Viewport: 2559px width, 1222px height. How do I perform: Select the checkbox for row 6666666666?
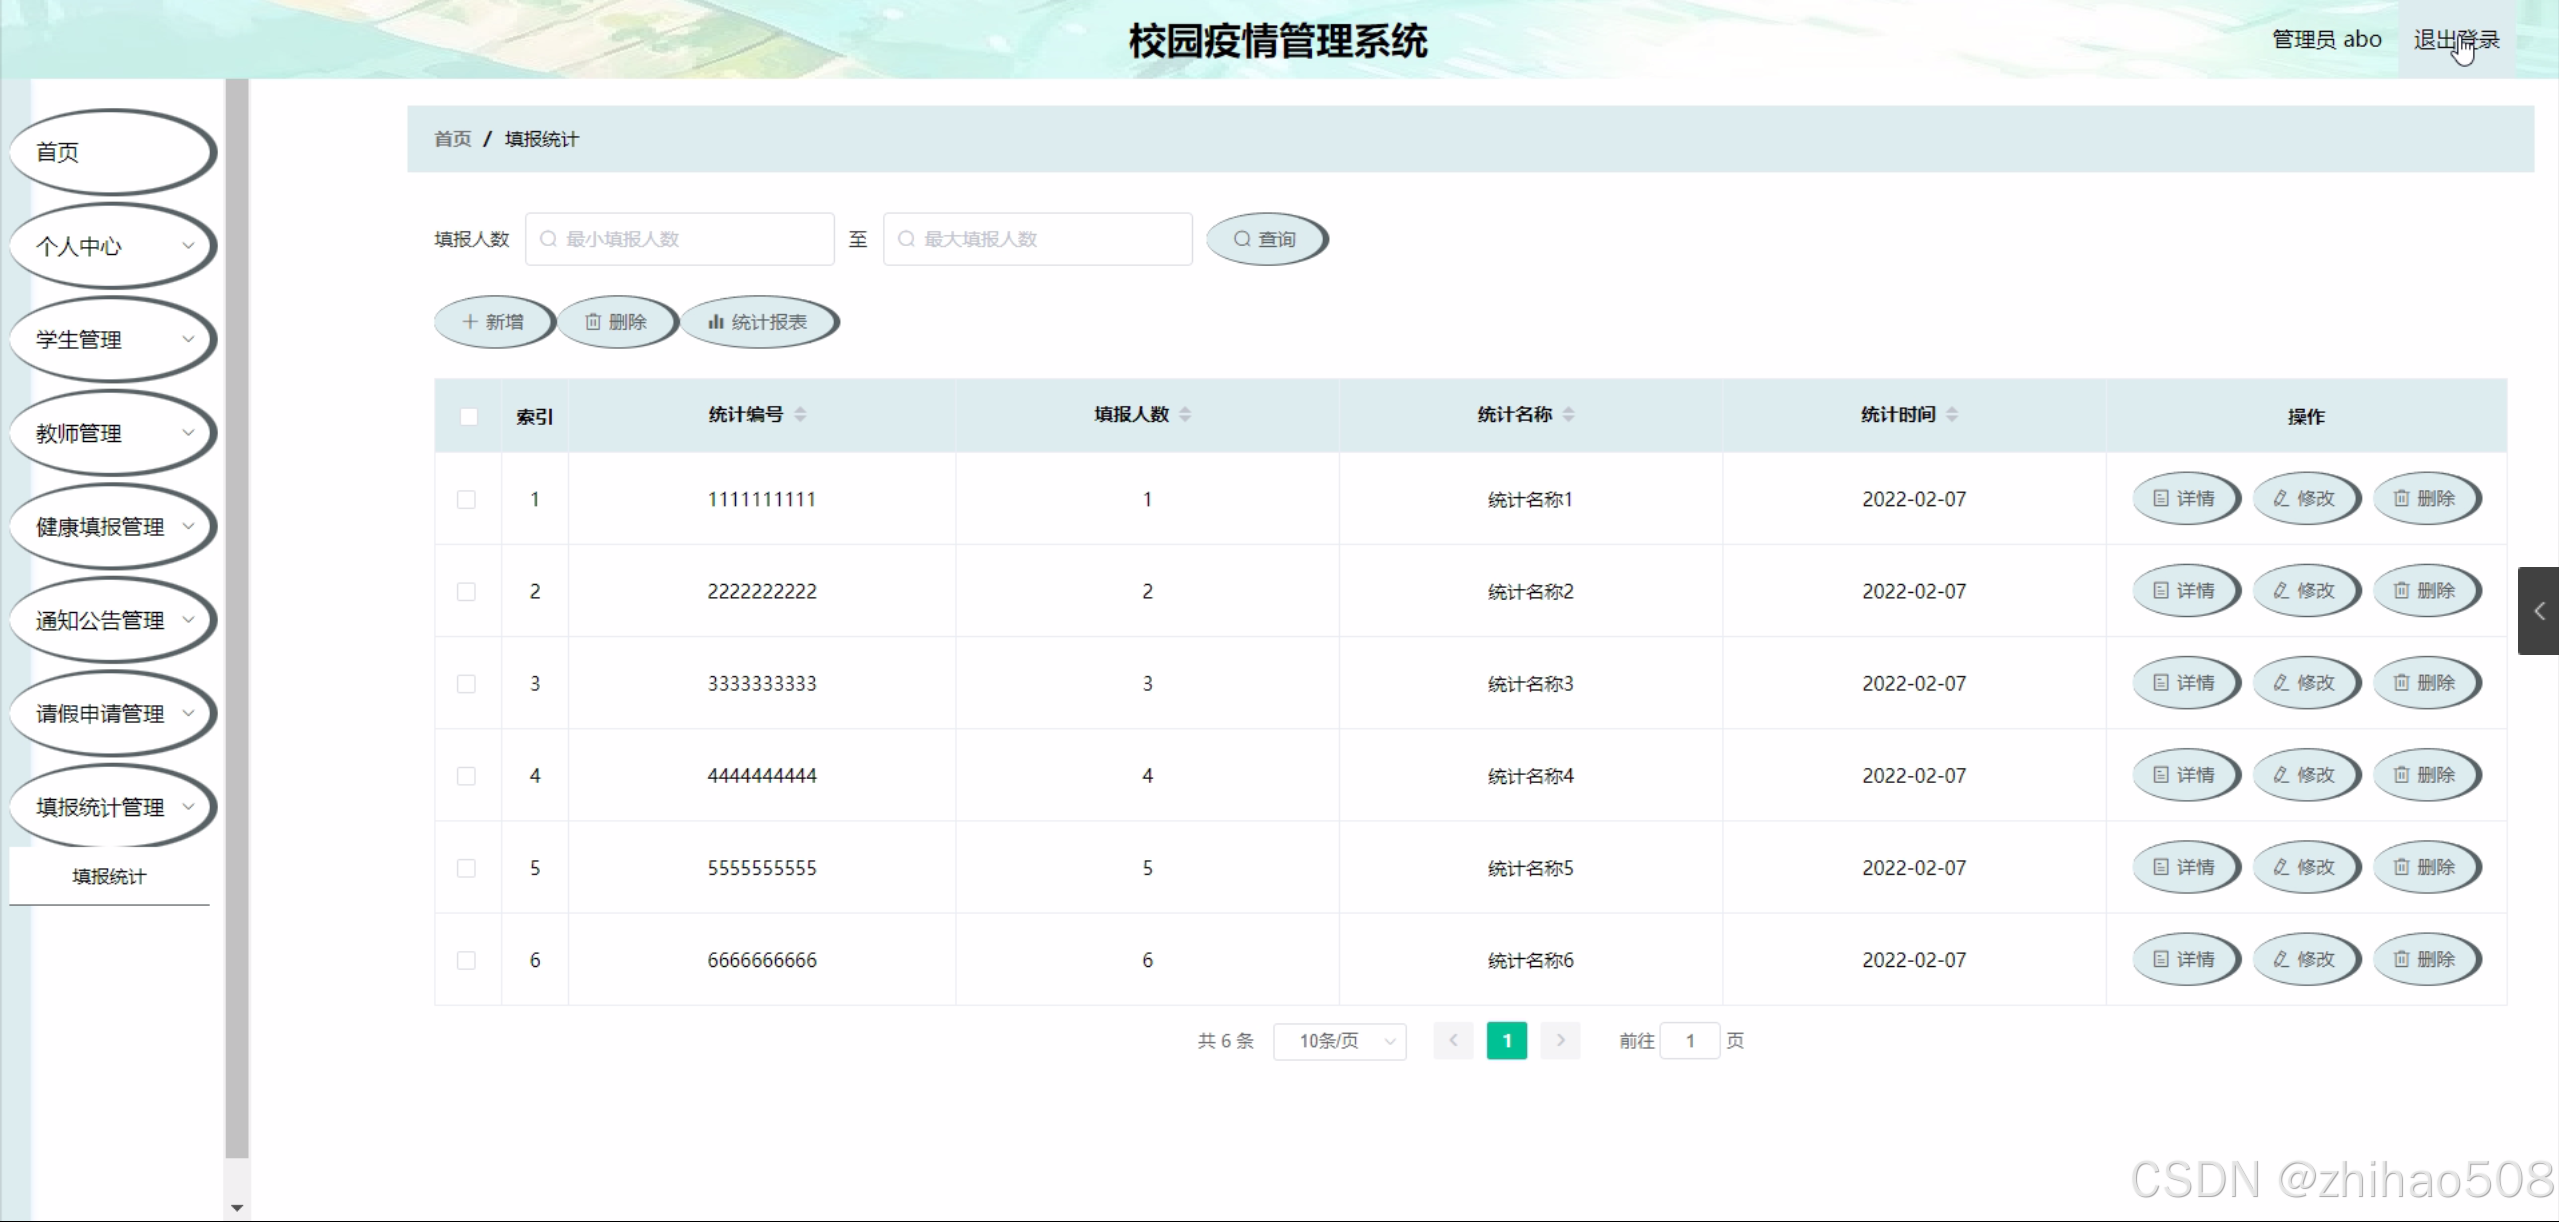466,960
